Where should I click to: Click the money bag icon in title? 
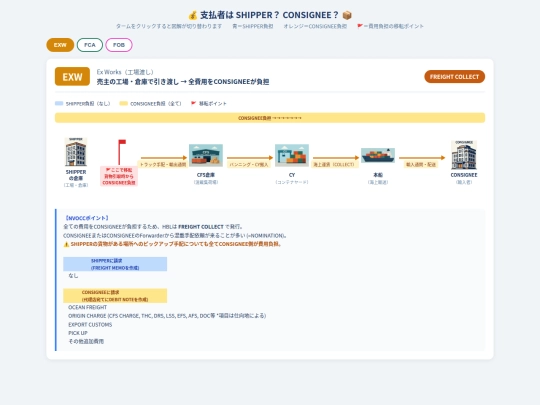pyautogui.click(x=193, y=15)
